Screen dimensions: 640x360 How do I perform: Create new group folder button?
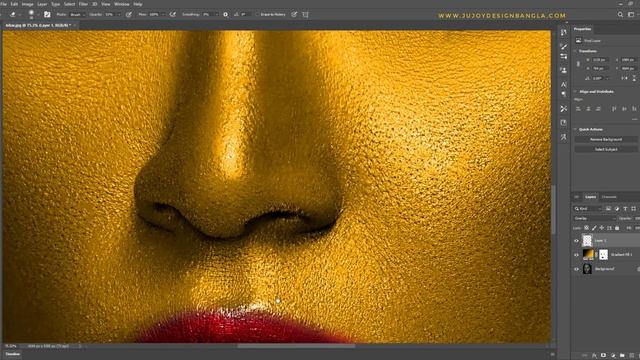pos(622,356)
